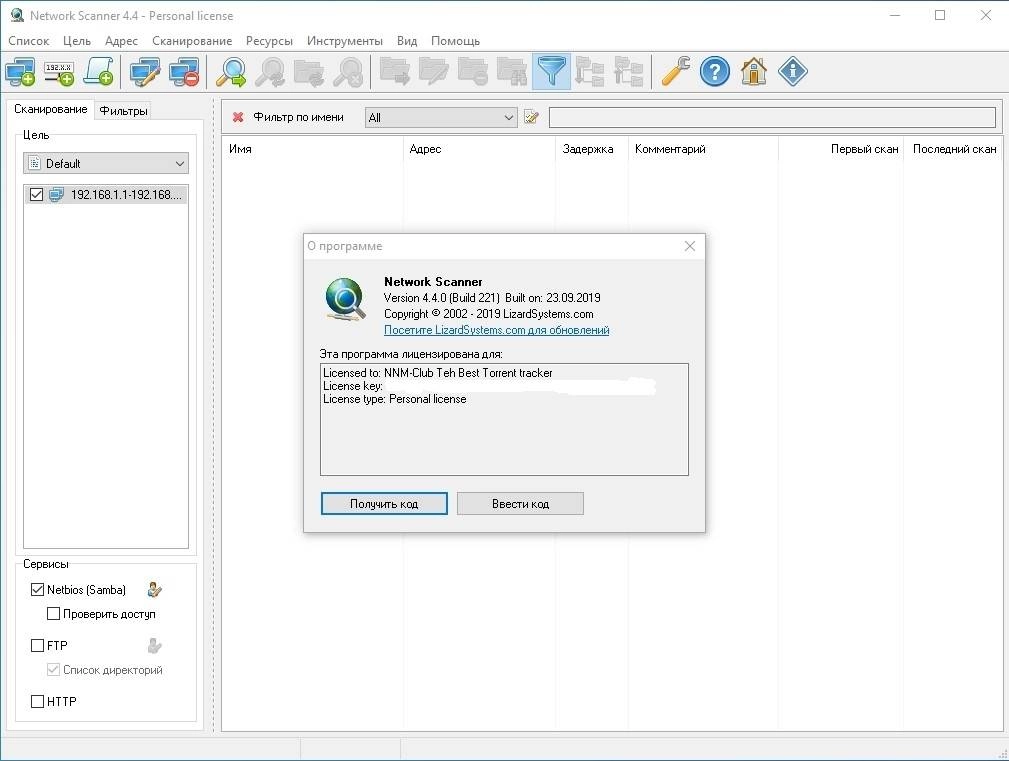Click the grayed folder search binoculars icon
Viewport: 1009px width, 761px height.
point(512,71)
